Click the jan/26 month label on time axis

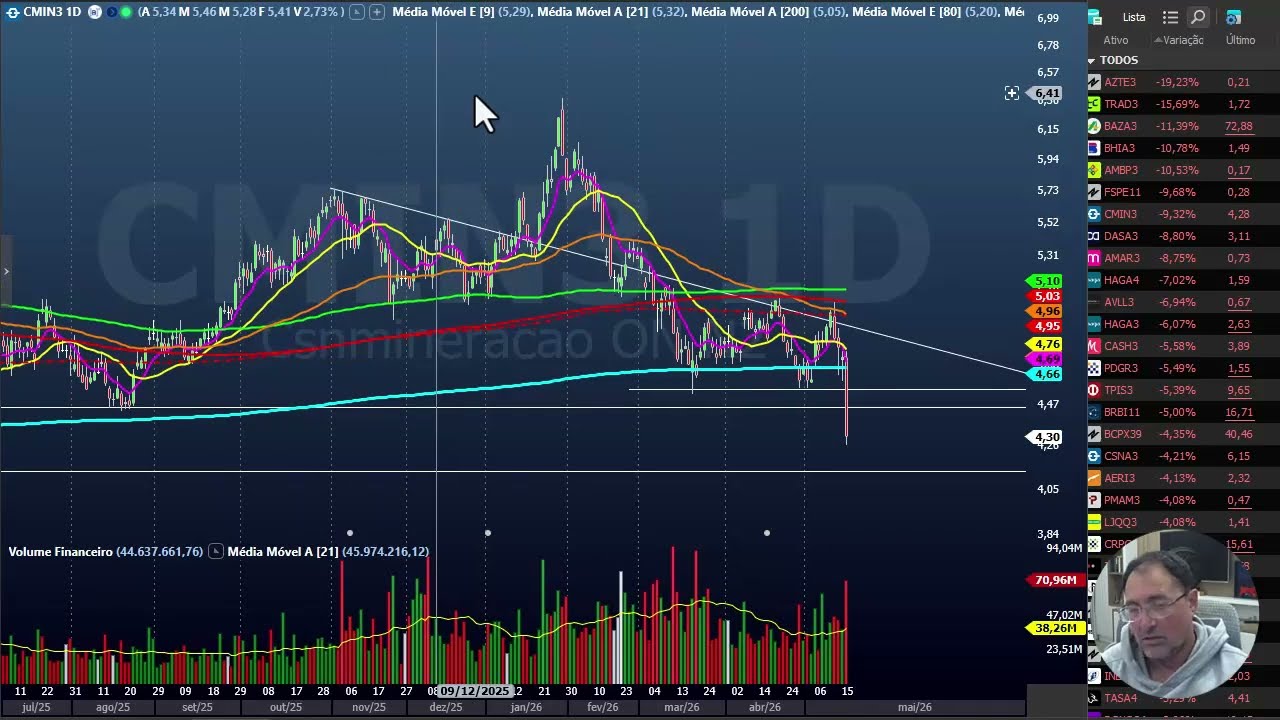click(x=526, y=707)
